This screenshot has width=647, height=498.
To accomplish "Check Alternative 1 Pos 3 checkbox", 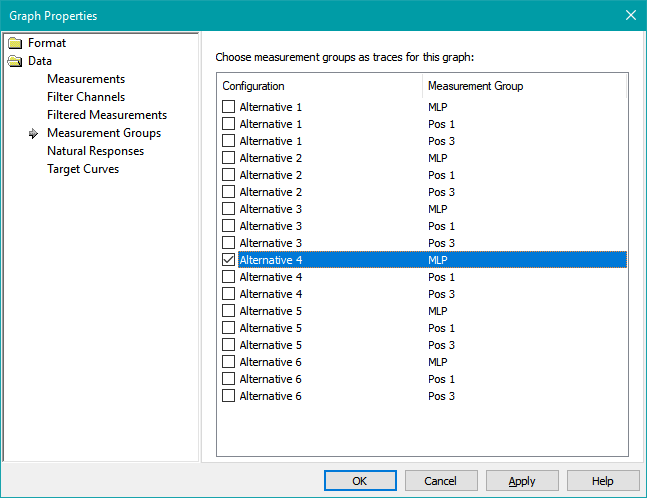I will pyautogui.click(x=228, y=141).
